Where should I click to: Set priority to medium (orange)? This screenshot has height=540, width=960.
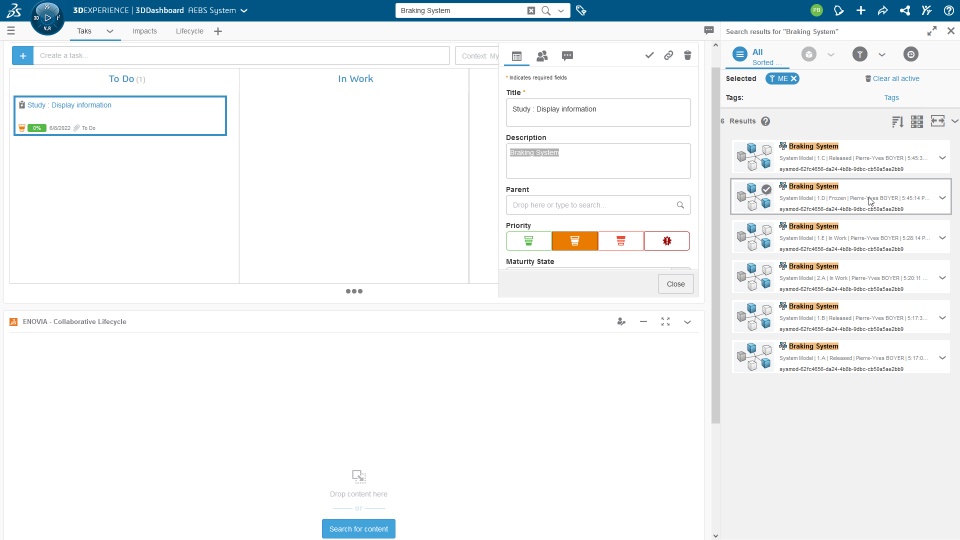[x=575, y=241]
